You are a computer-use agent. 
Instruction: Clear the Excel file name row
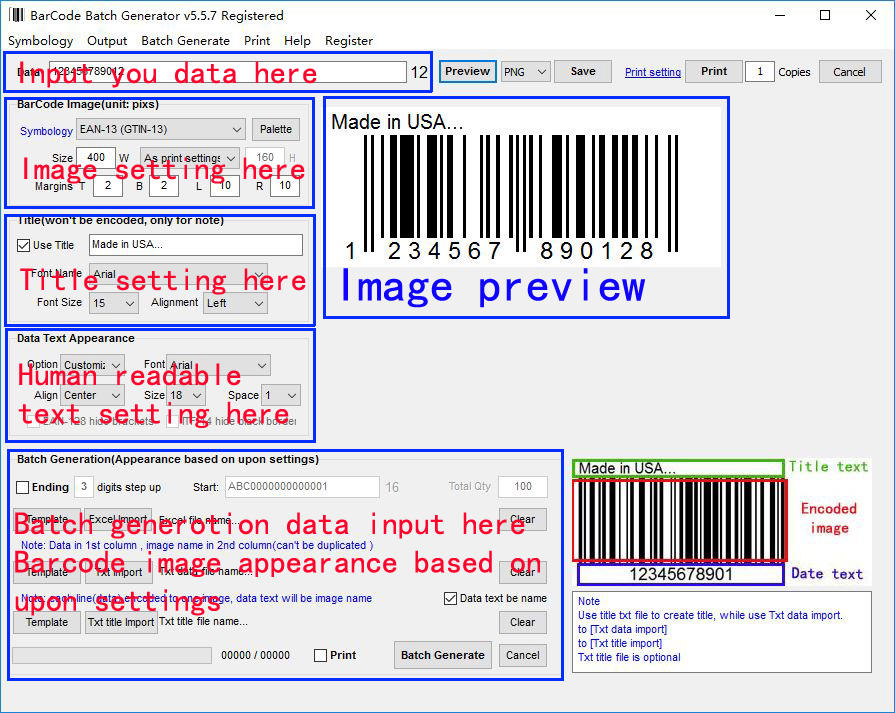tap(523, 519)
